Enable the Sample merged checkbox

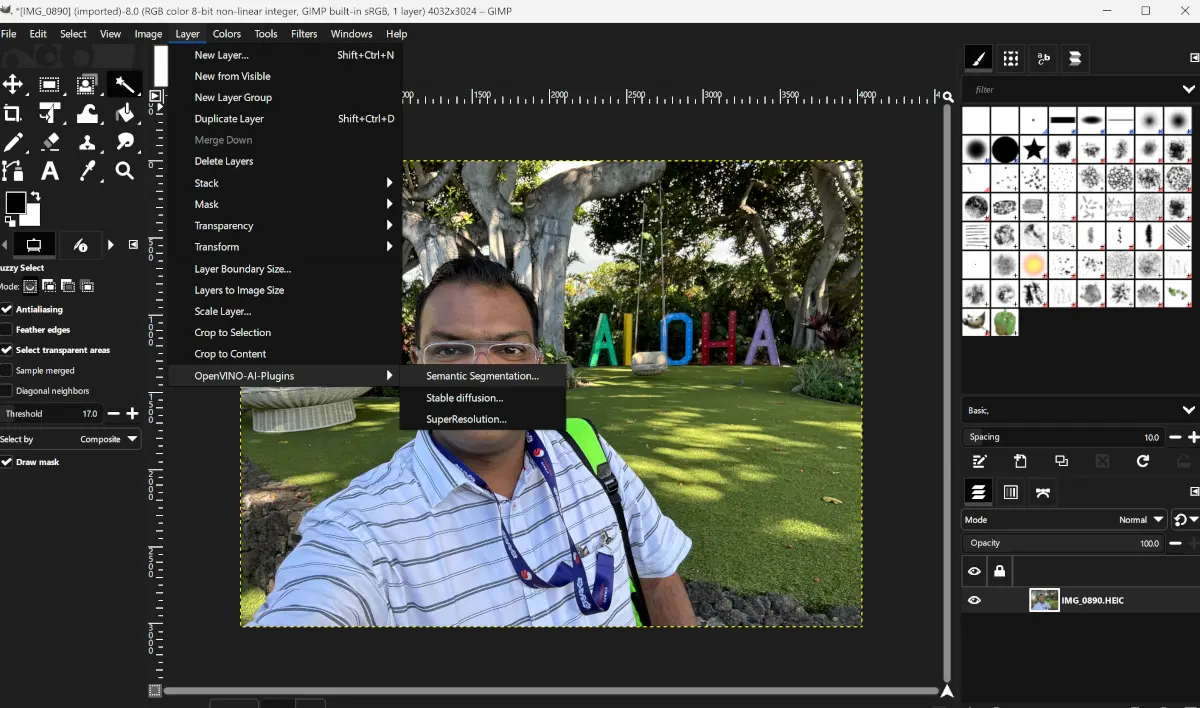7,370
